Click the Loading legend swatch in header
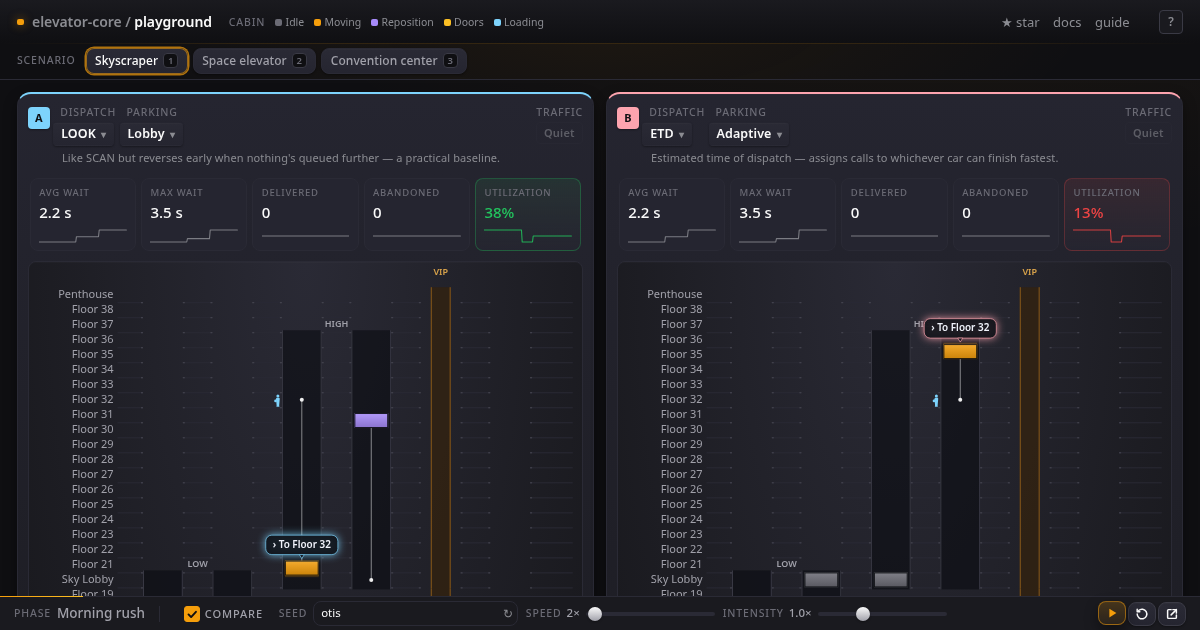 [497, 22]
